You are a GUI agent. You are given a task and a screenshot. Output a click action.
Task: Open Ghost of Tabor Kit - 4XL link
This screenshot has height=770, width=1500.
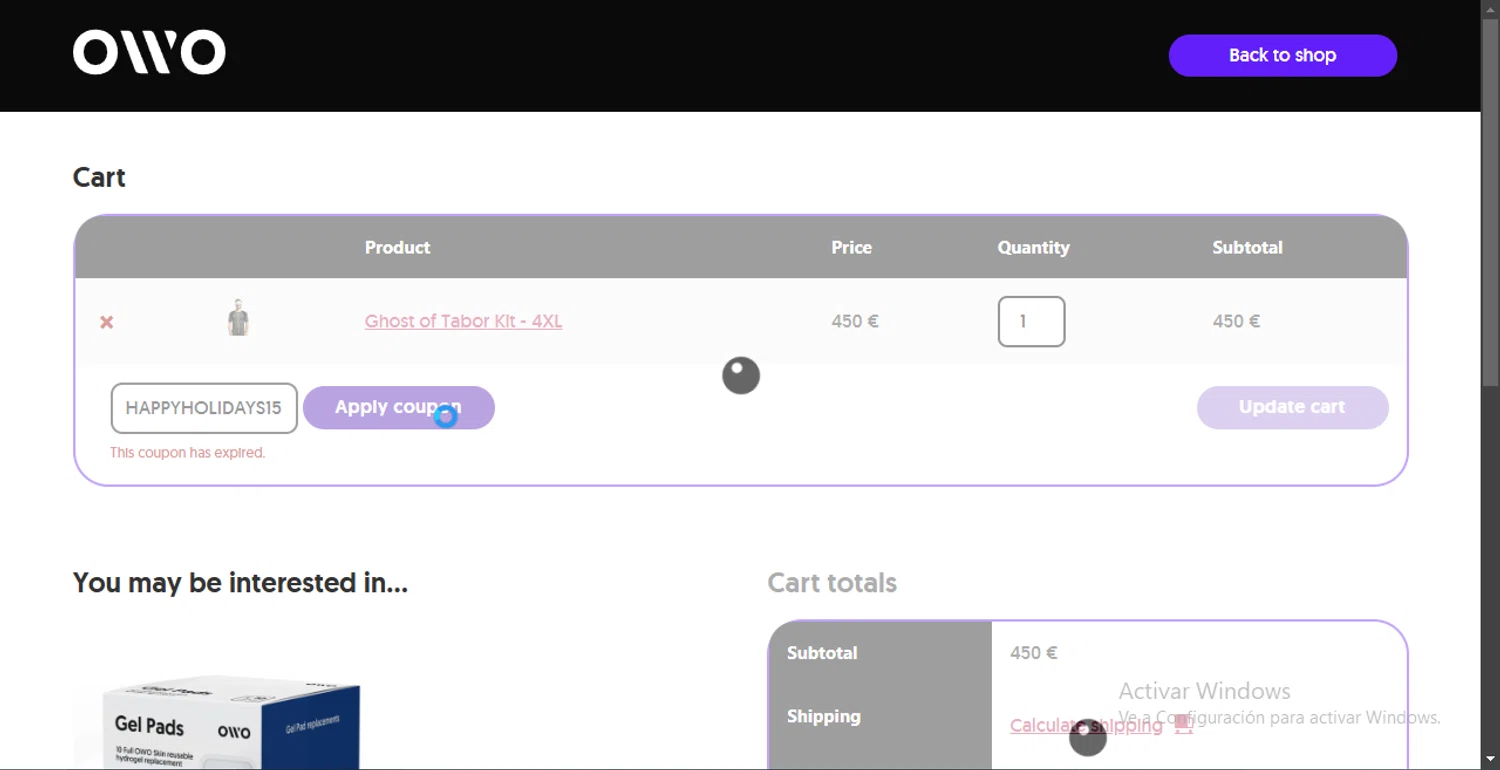tap(463, 321)
